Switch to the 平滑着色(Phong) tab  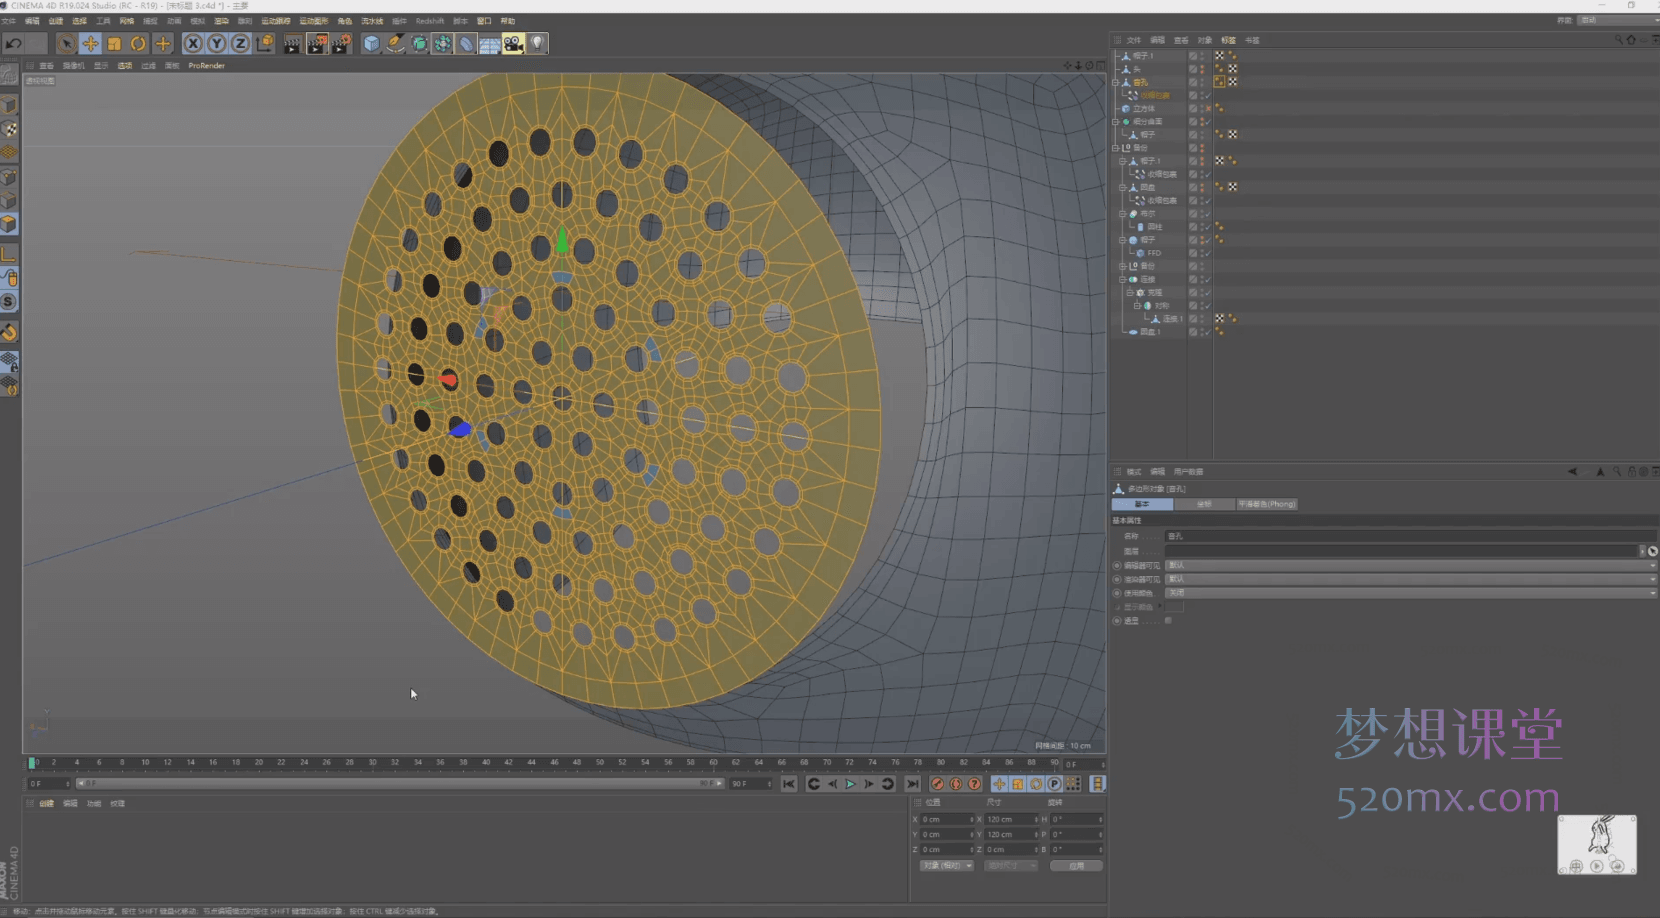click(x=1266, y=504)
